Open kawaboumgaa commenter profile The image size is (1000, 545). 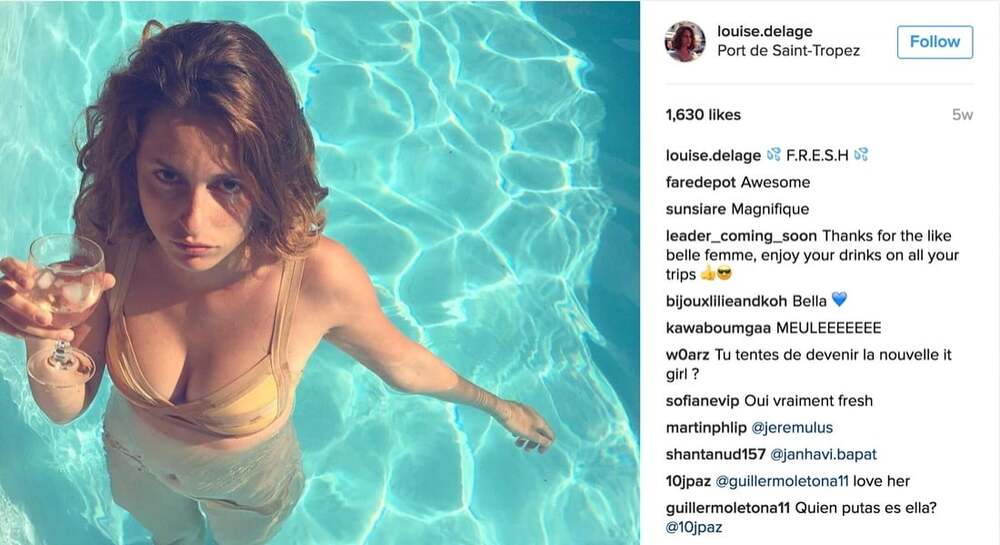pyautogui.click(x=718, y=328)
